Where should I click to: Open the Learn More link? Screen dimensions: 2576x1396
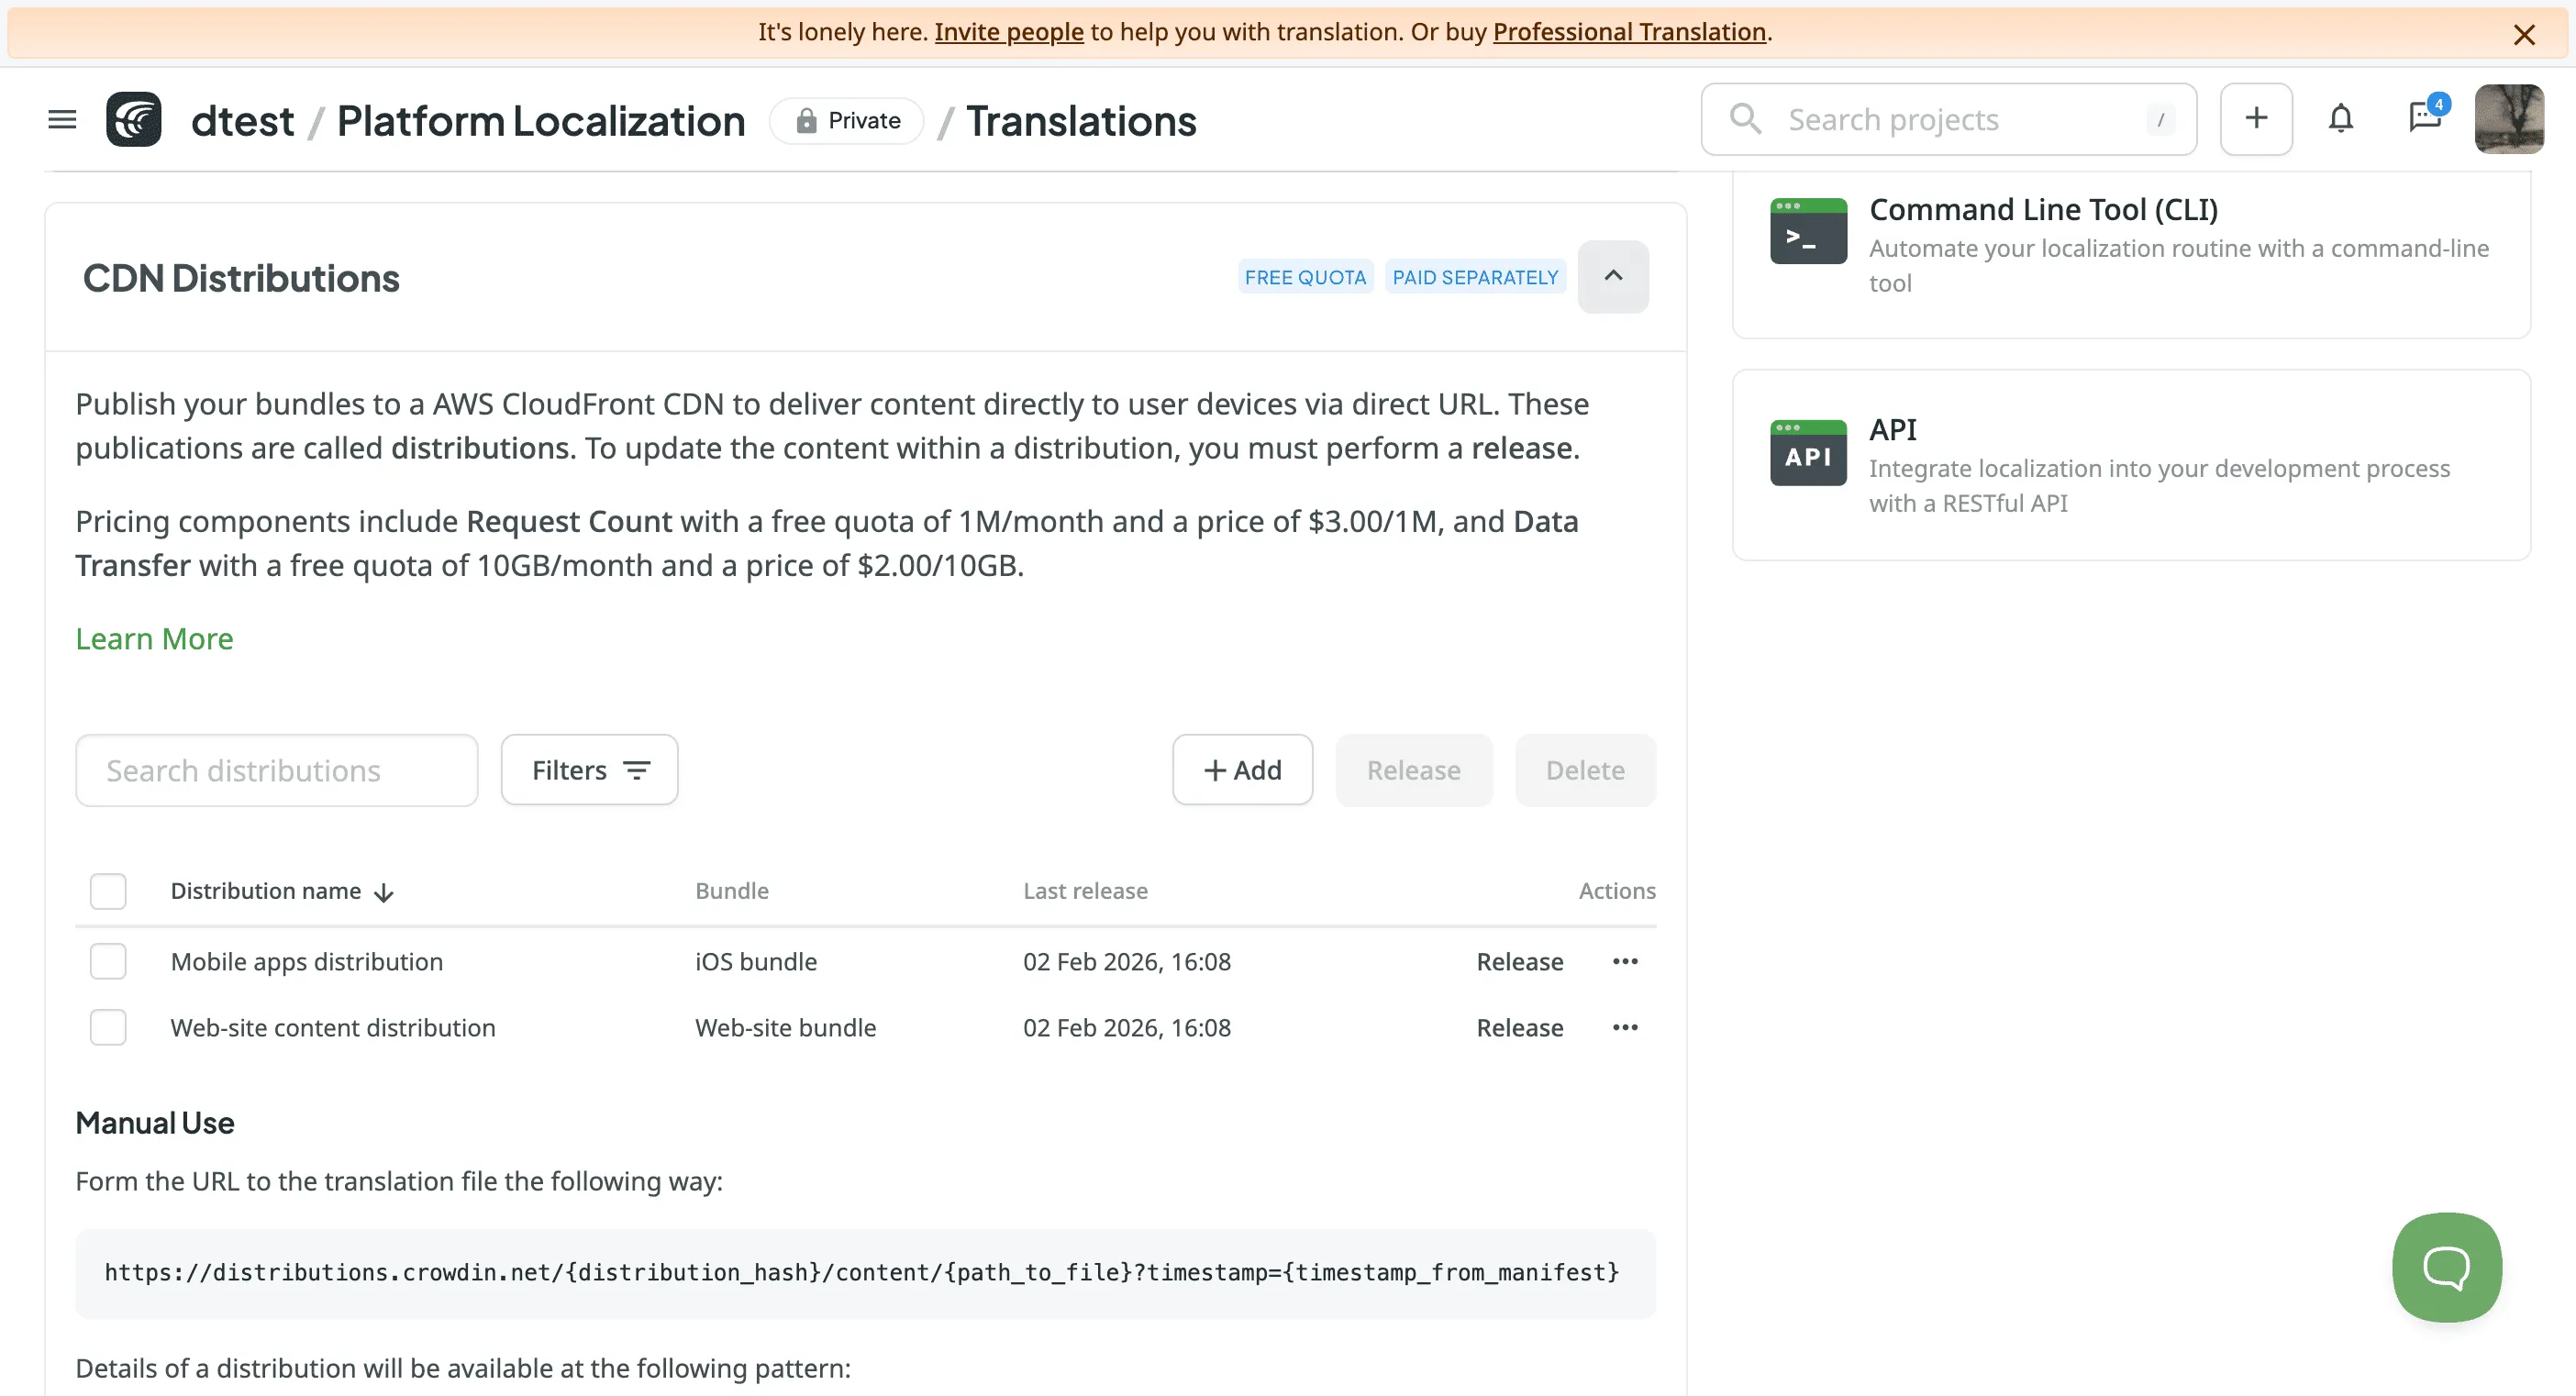[154, 639]
